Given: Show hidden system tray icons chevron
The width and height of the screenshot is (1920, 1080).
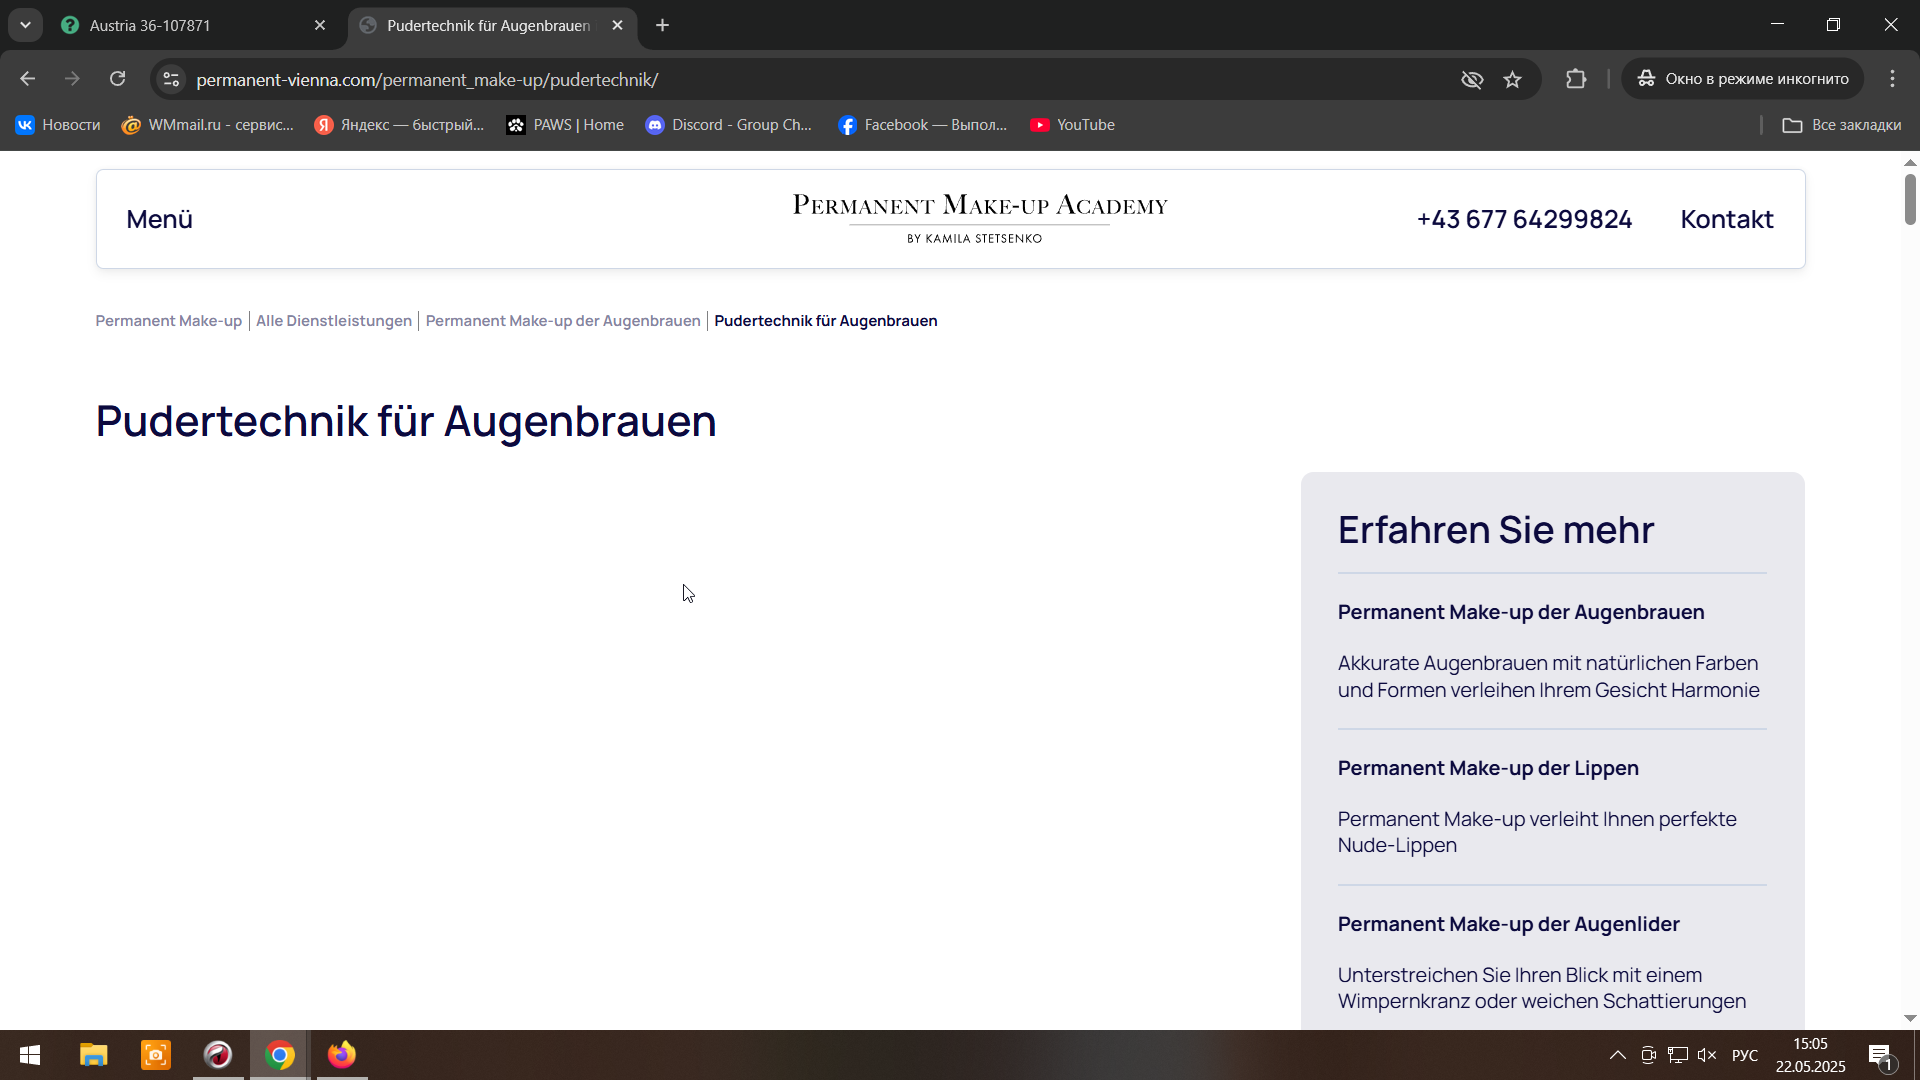Looking at the screenshot, I should pos(1617,1055).
